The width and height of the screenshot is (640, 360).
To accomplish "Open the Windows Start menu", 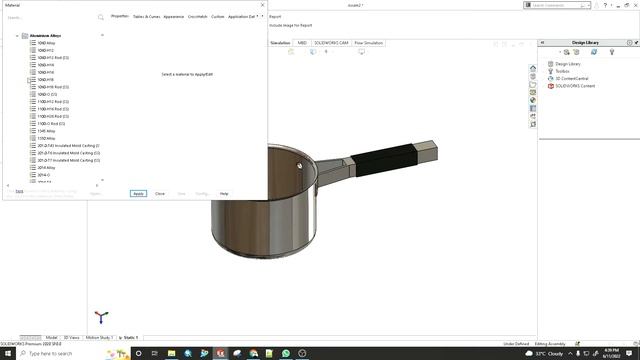I will point(8,353).
